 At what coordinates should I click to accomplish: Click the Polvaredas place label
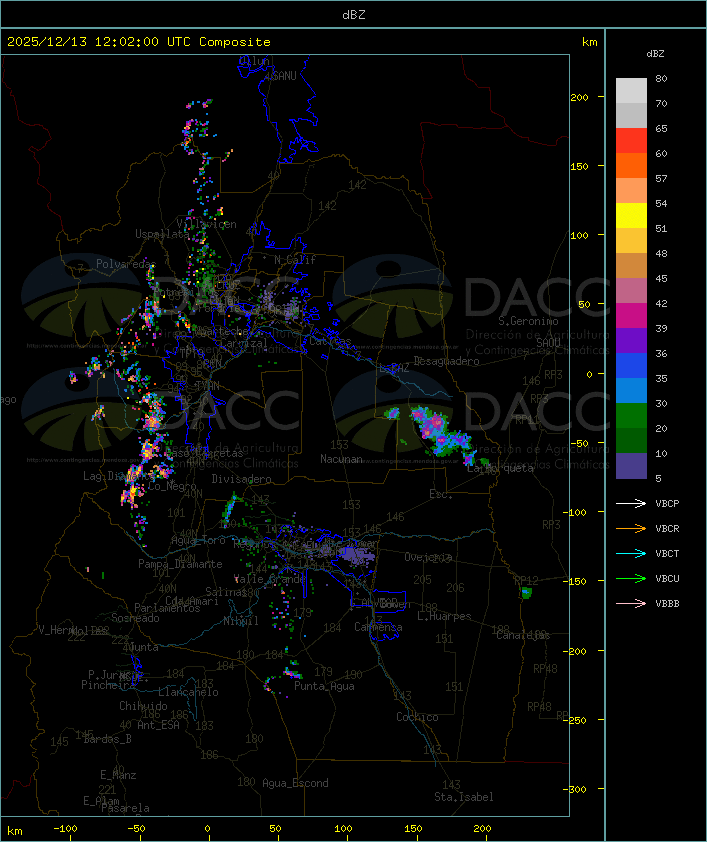(126, 264)
